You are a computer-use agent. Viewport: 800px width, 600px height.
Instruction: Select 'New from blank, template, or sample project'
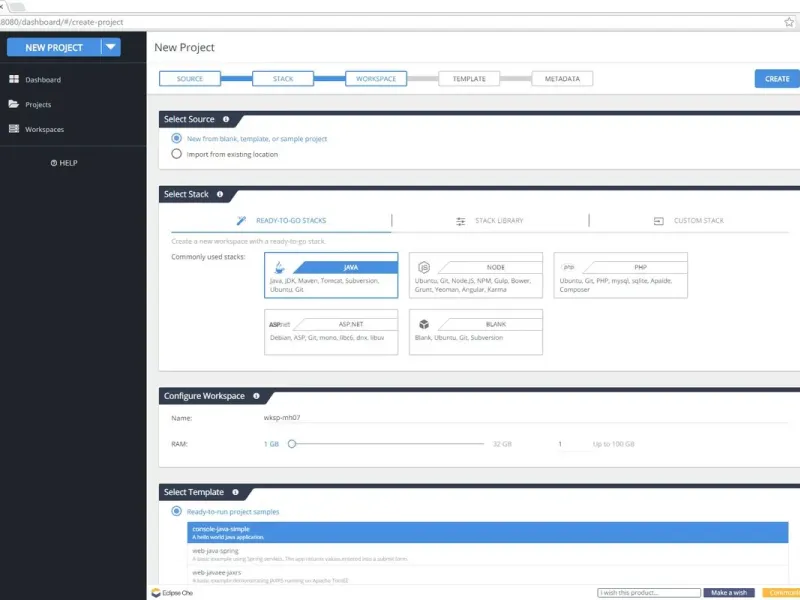pos(177,138)
